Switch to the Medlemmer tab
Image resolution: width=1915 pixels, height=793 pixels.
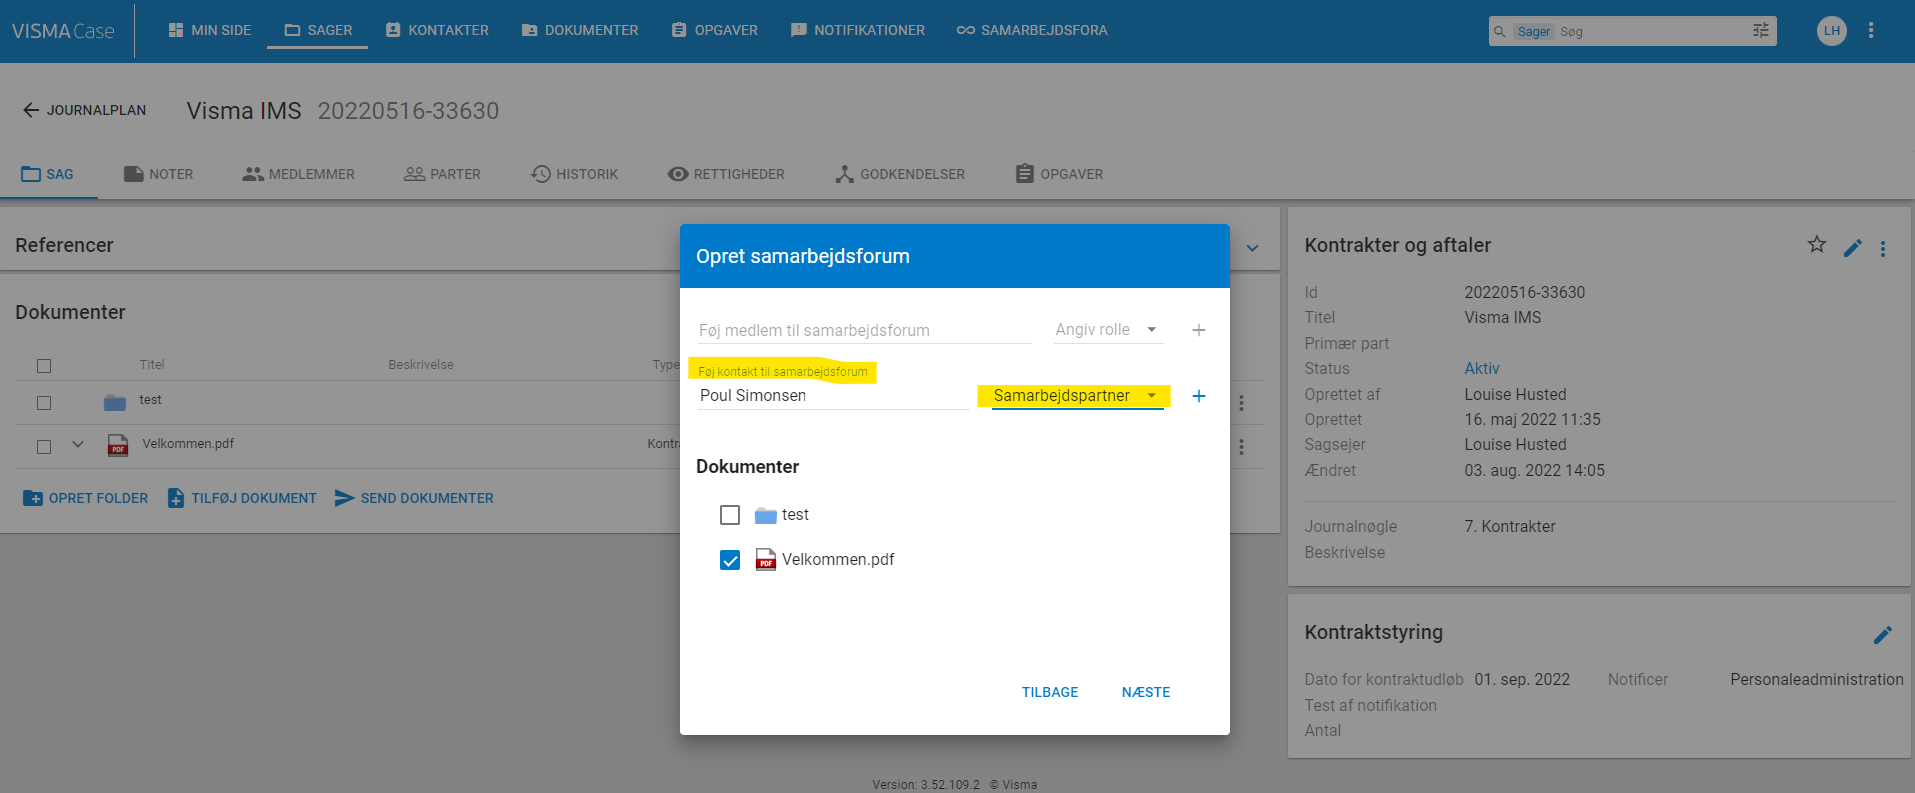pyautogui.click(x=298, y=174)
